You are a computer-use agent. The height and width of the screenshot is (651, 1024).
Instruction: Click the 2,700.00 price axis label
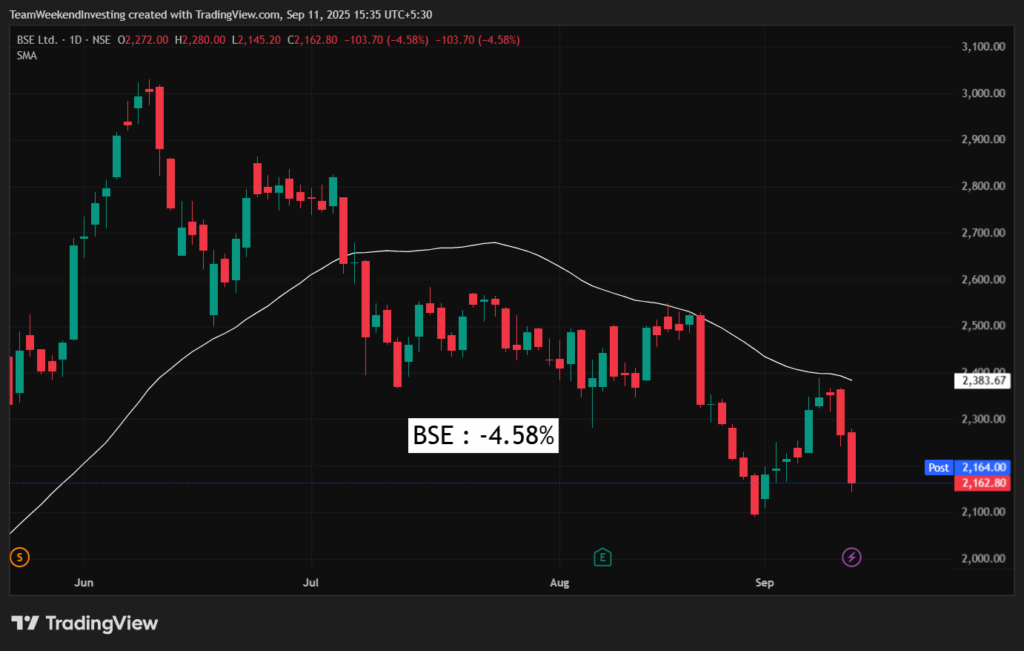983,232
